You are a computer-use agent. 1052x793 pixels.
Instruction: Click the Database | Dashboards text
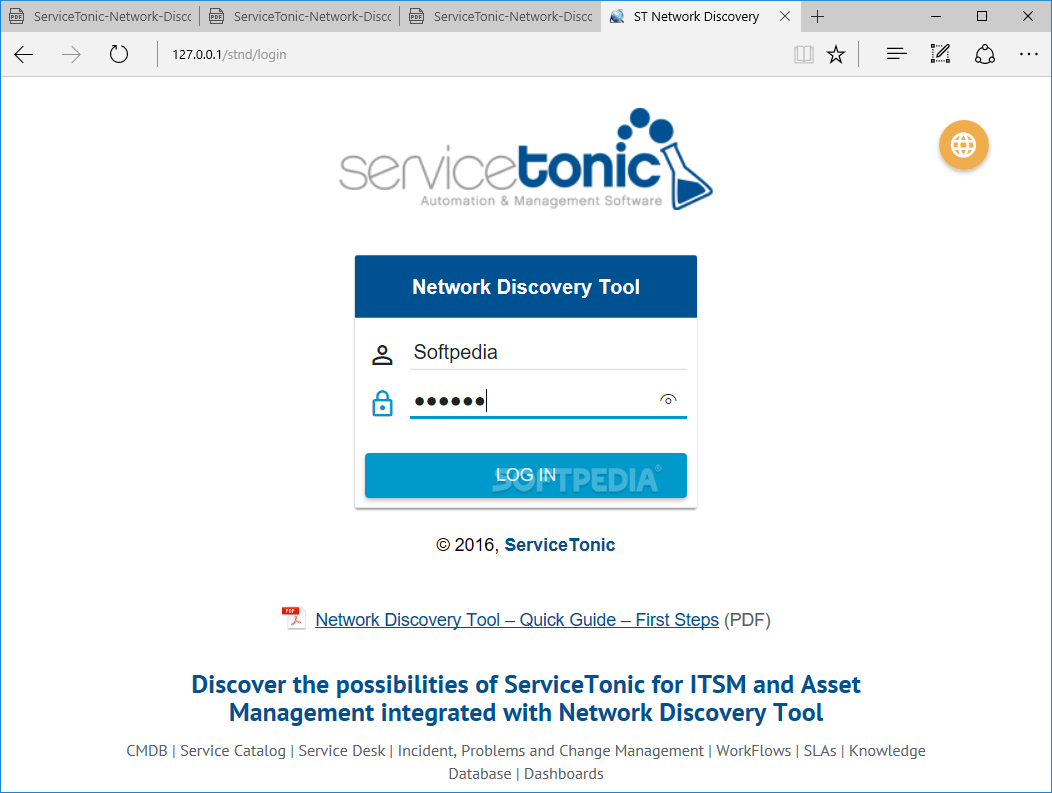pos(526,774)
